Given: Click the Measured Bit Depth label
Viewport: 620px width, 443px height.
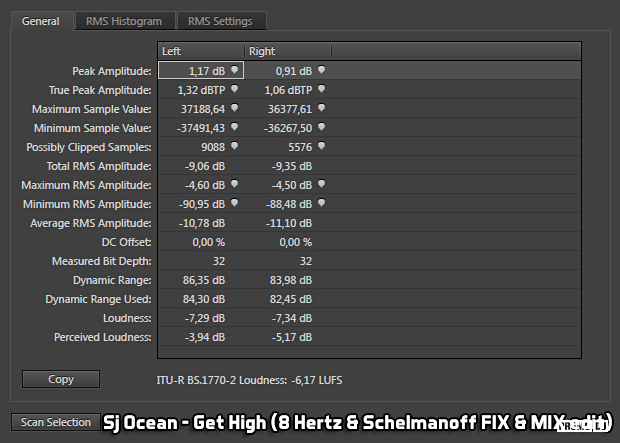Looking at the screenshot, I should click(102, 261).
